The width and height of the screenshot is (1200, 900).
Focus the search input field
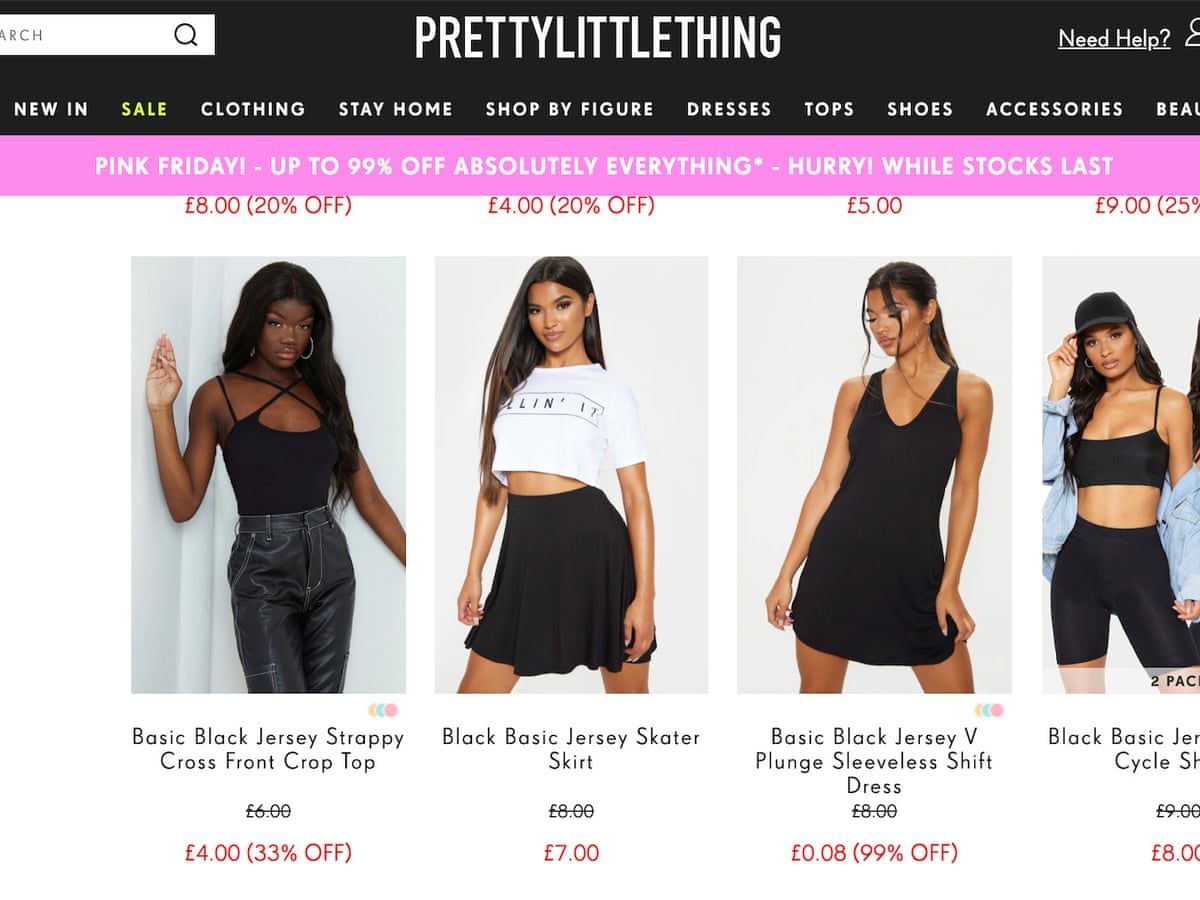(x=85, y=35)
